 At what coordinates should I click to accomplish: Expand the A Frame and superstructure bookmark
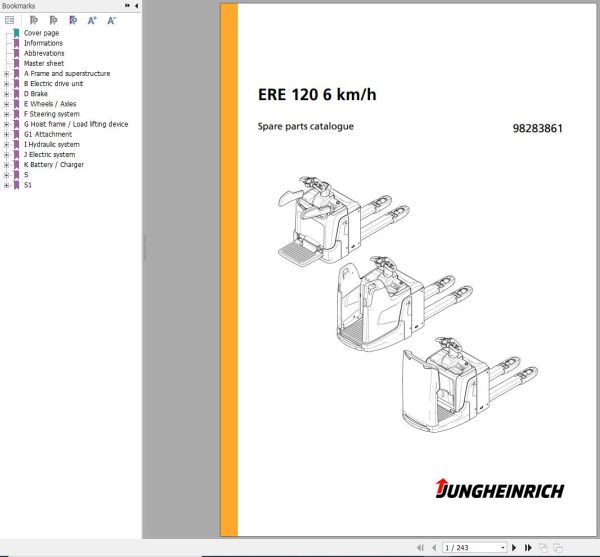[x=6, y=73]
